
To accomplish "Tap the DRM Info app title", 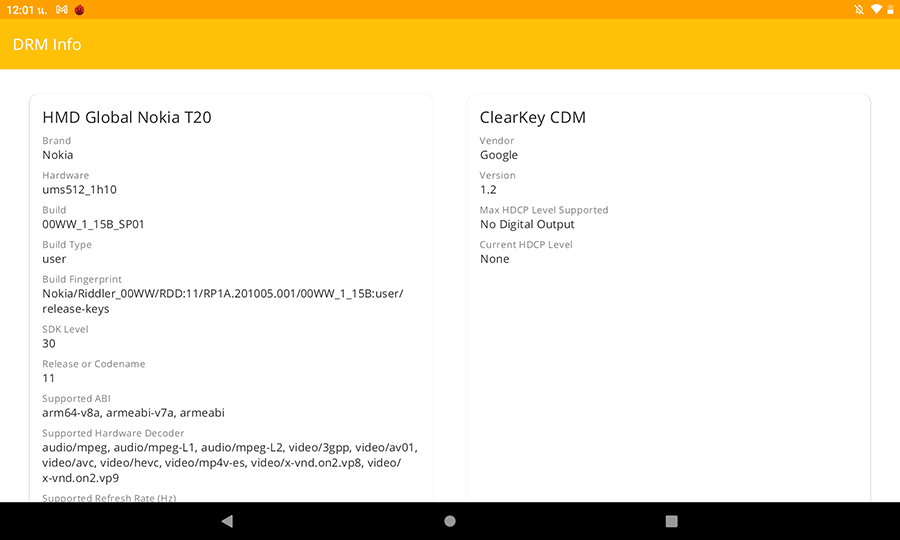I will (47, 44).
